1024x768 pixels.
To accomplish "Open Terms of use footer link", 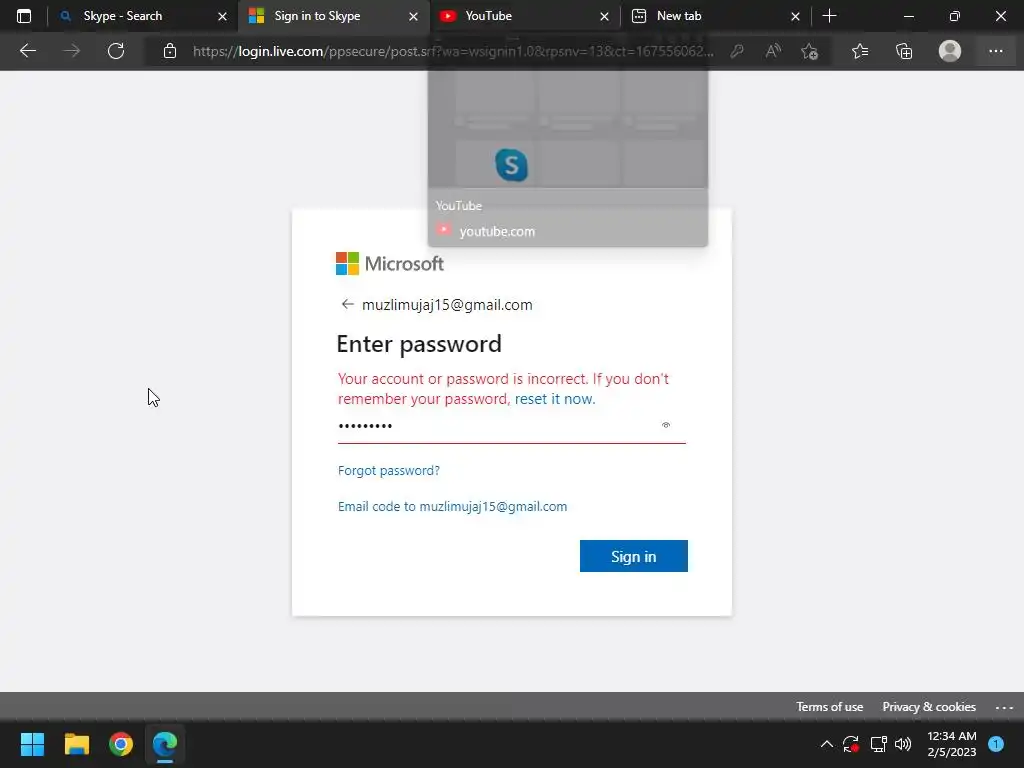I will (829, 707).
